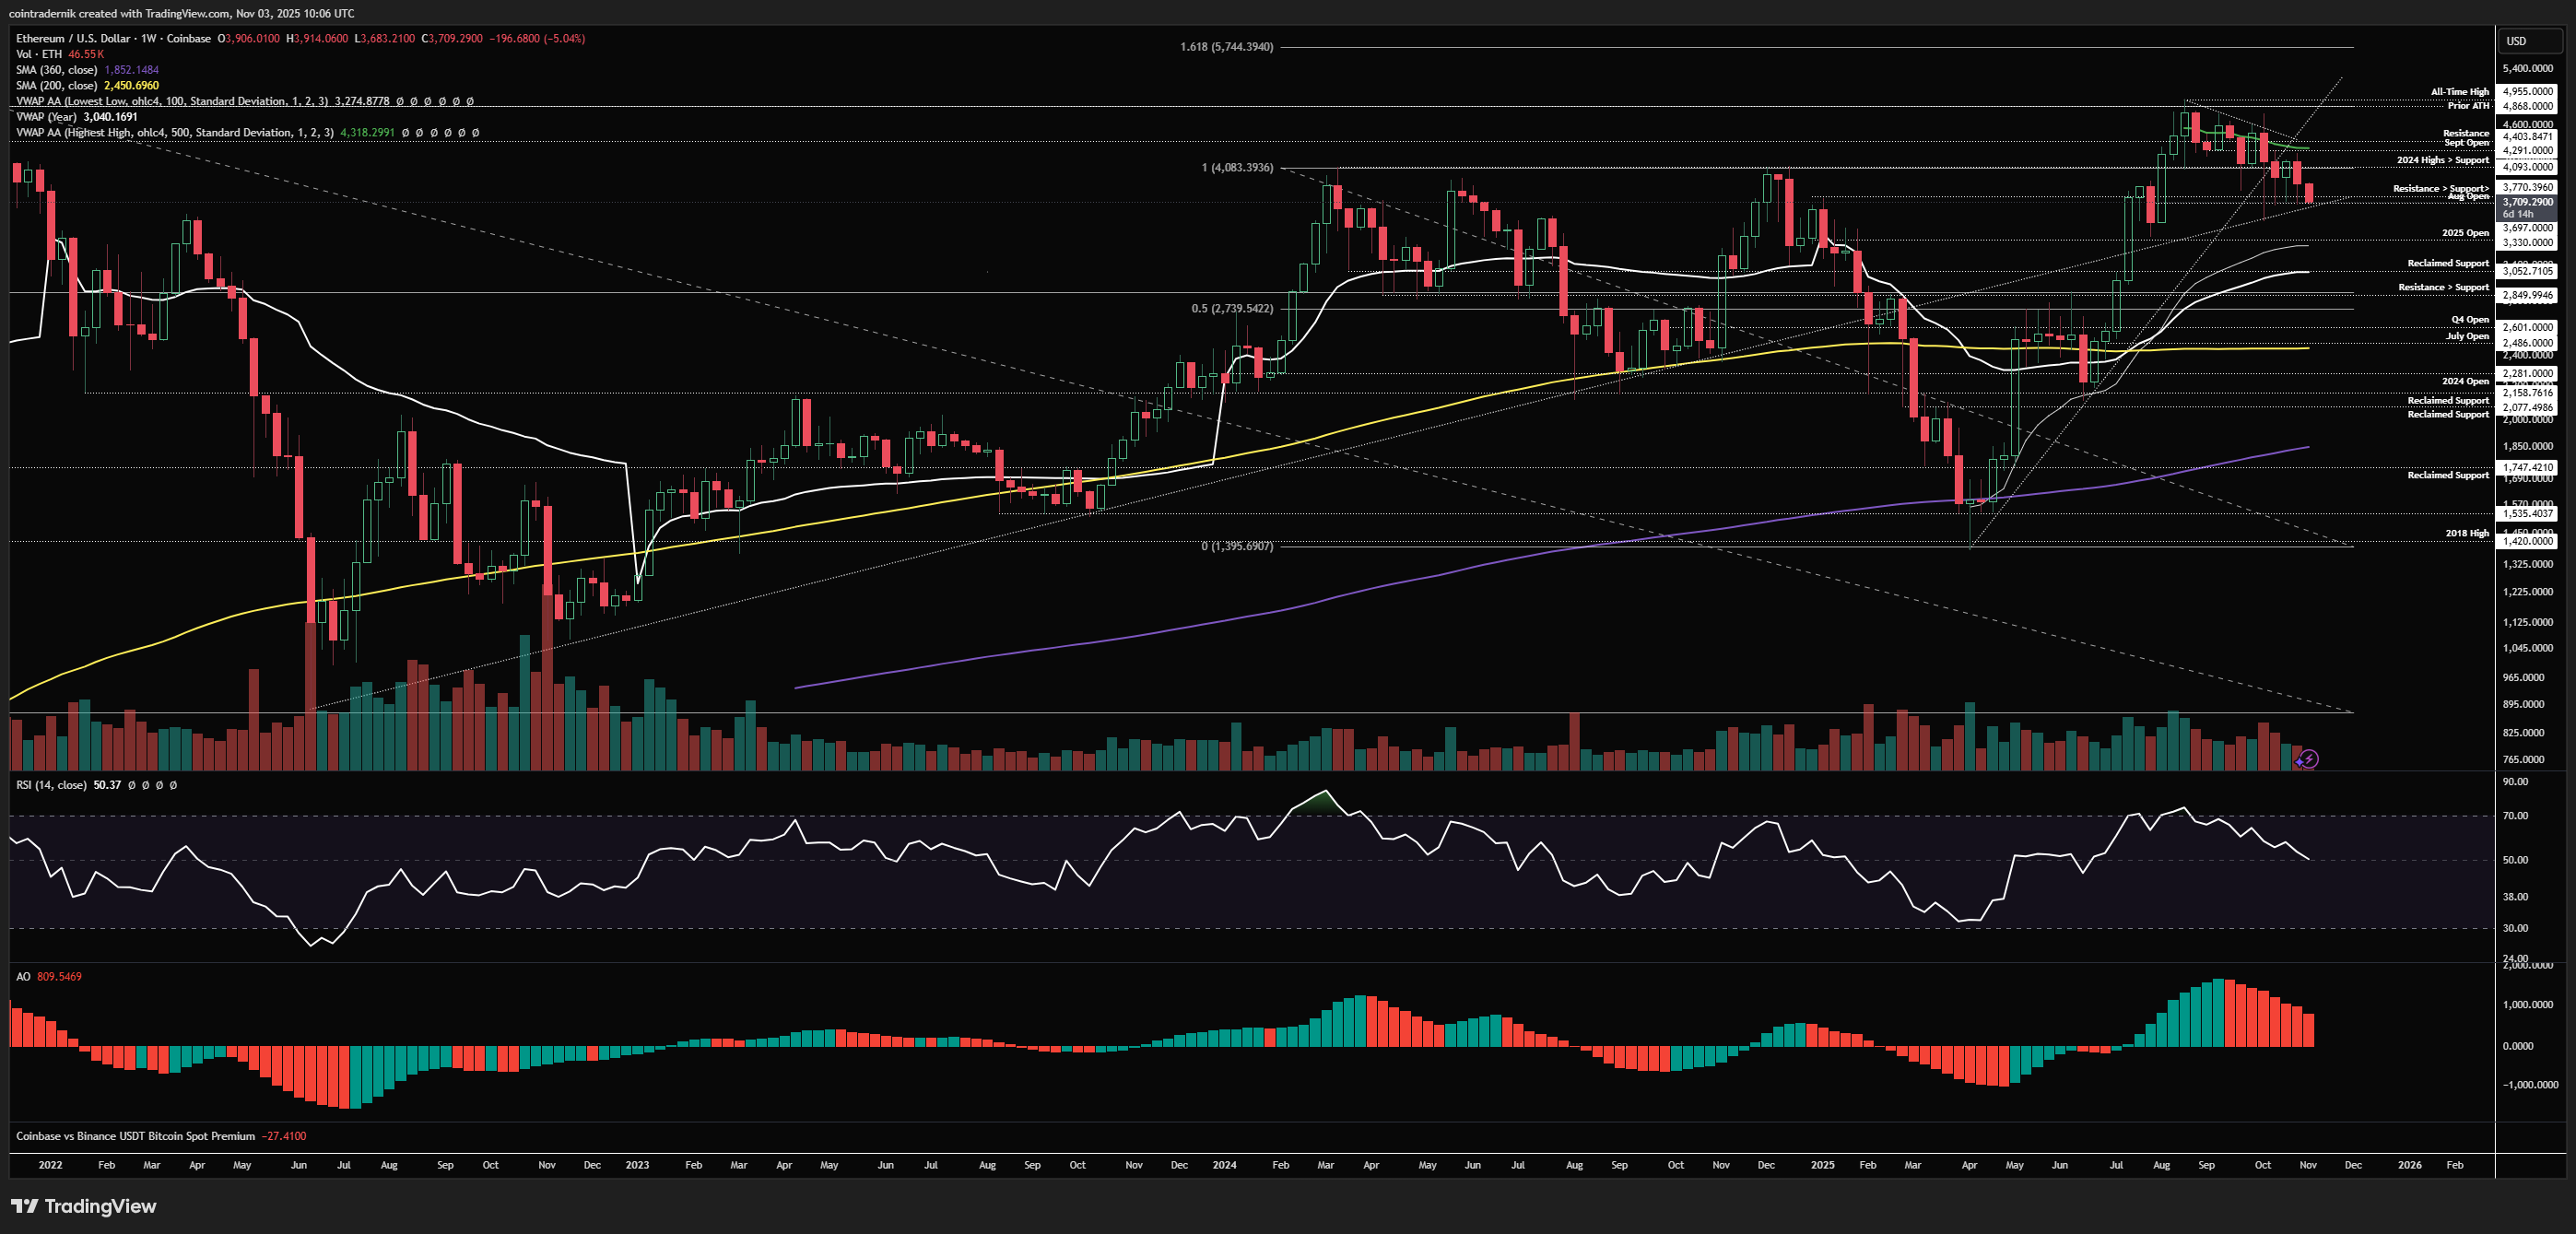The width and height of the screenshot is (2576, 1234).
Task: Click the Vol · ETH volume legend
Action: [x=38, y=54]
